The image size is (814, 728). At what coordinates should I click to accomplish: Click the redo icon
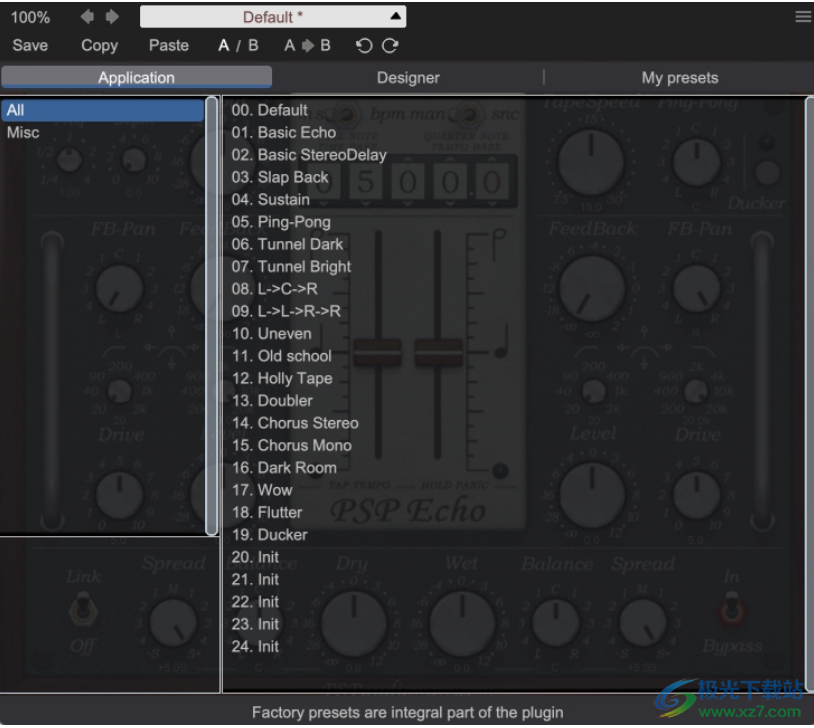click(x=390, y=45)
